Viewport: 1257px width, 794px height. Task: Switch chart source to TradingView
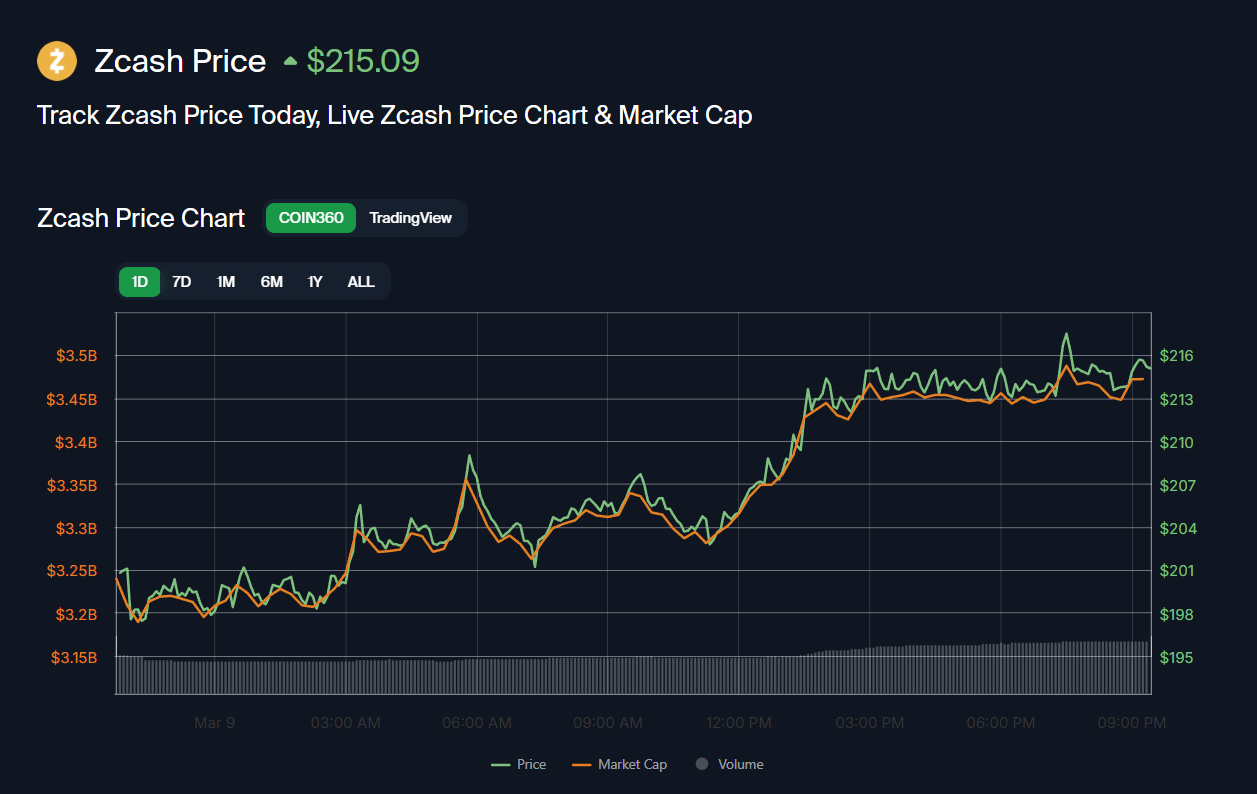coord(410,218)
